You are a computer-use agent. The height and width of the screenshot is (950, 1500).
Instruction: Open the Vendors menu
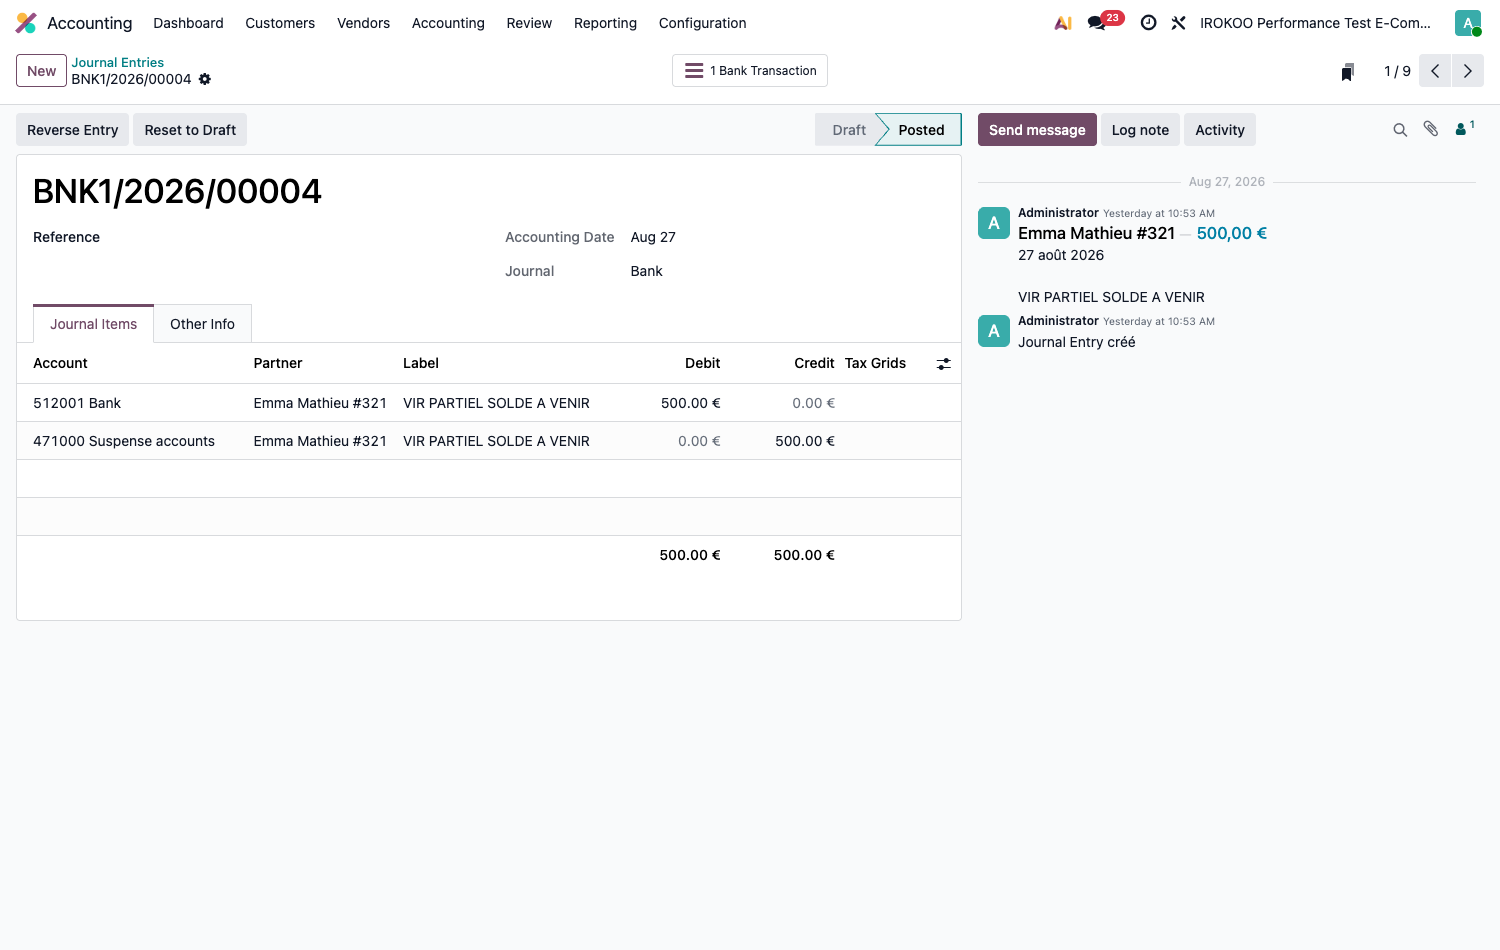click(363, 23)
